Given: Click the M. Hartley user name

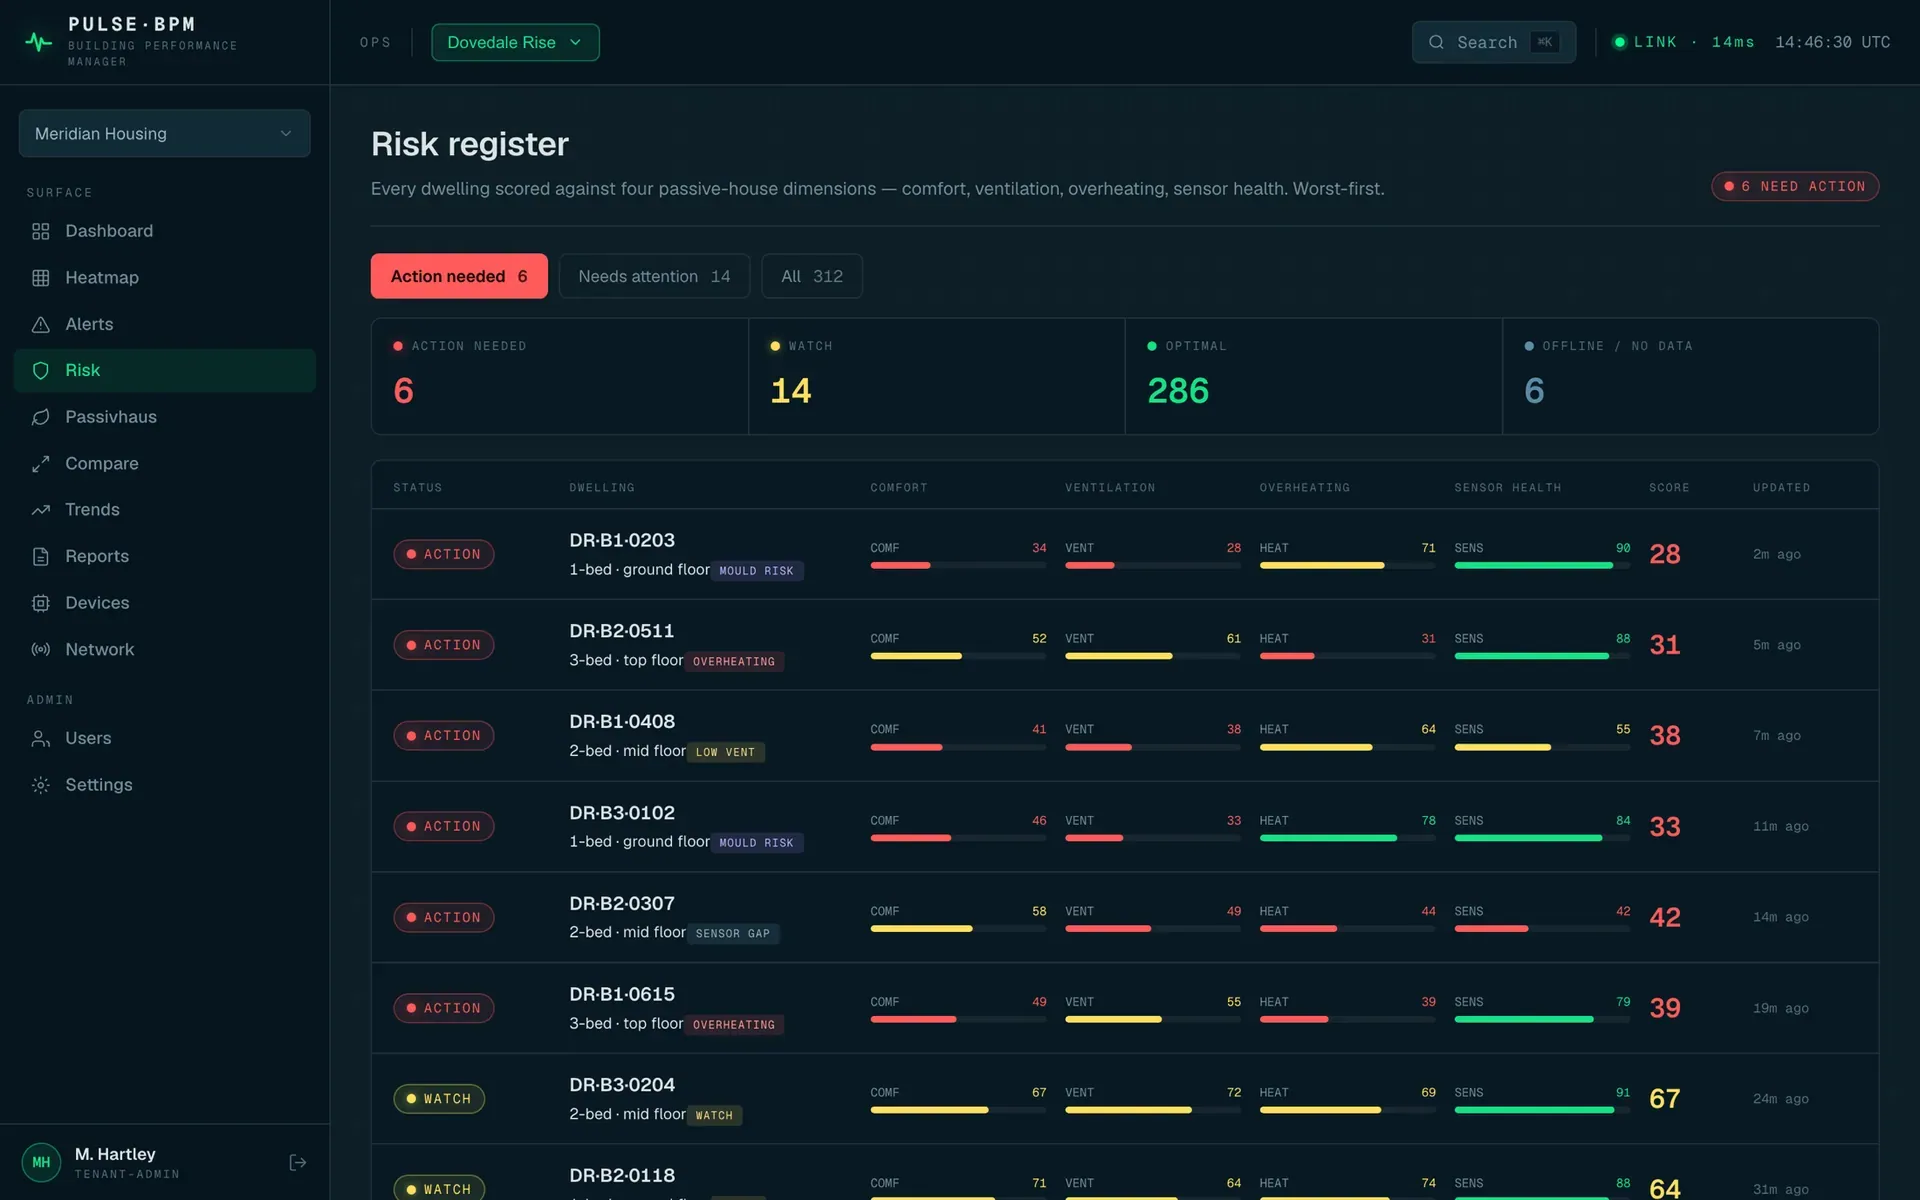Looking at the screenshot, I should point(115,1154).
